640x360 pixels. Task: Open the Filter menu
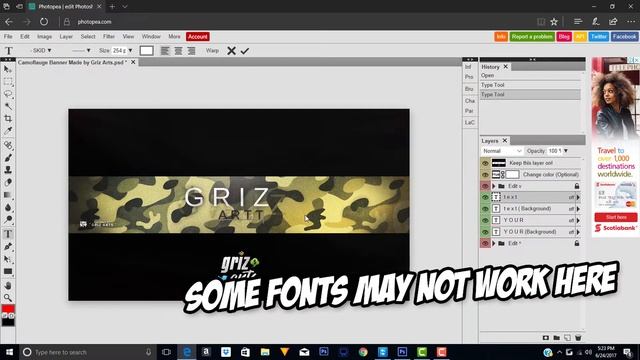pyautogui.click(x=109, y=36)
